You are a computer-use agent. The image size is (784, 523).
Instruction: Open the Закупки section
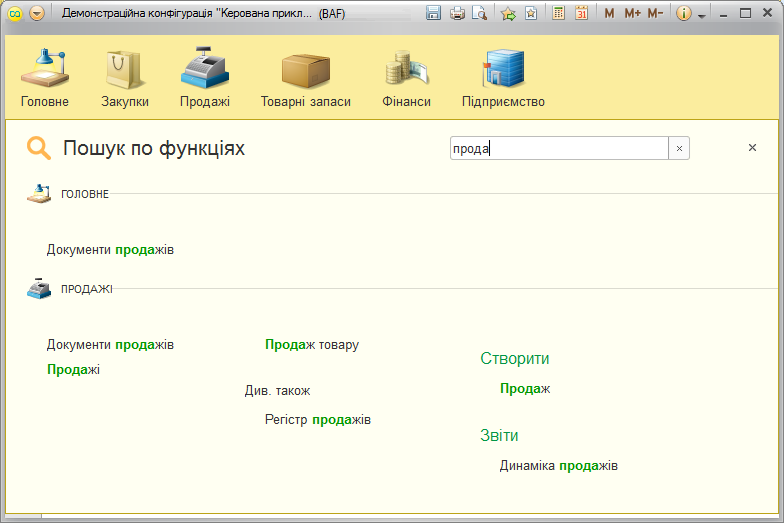(124, 78)
